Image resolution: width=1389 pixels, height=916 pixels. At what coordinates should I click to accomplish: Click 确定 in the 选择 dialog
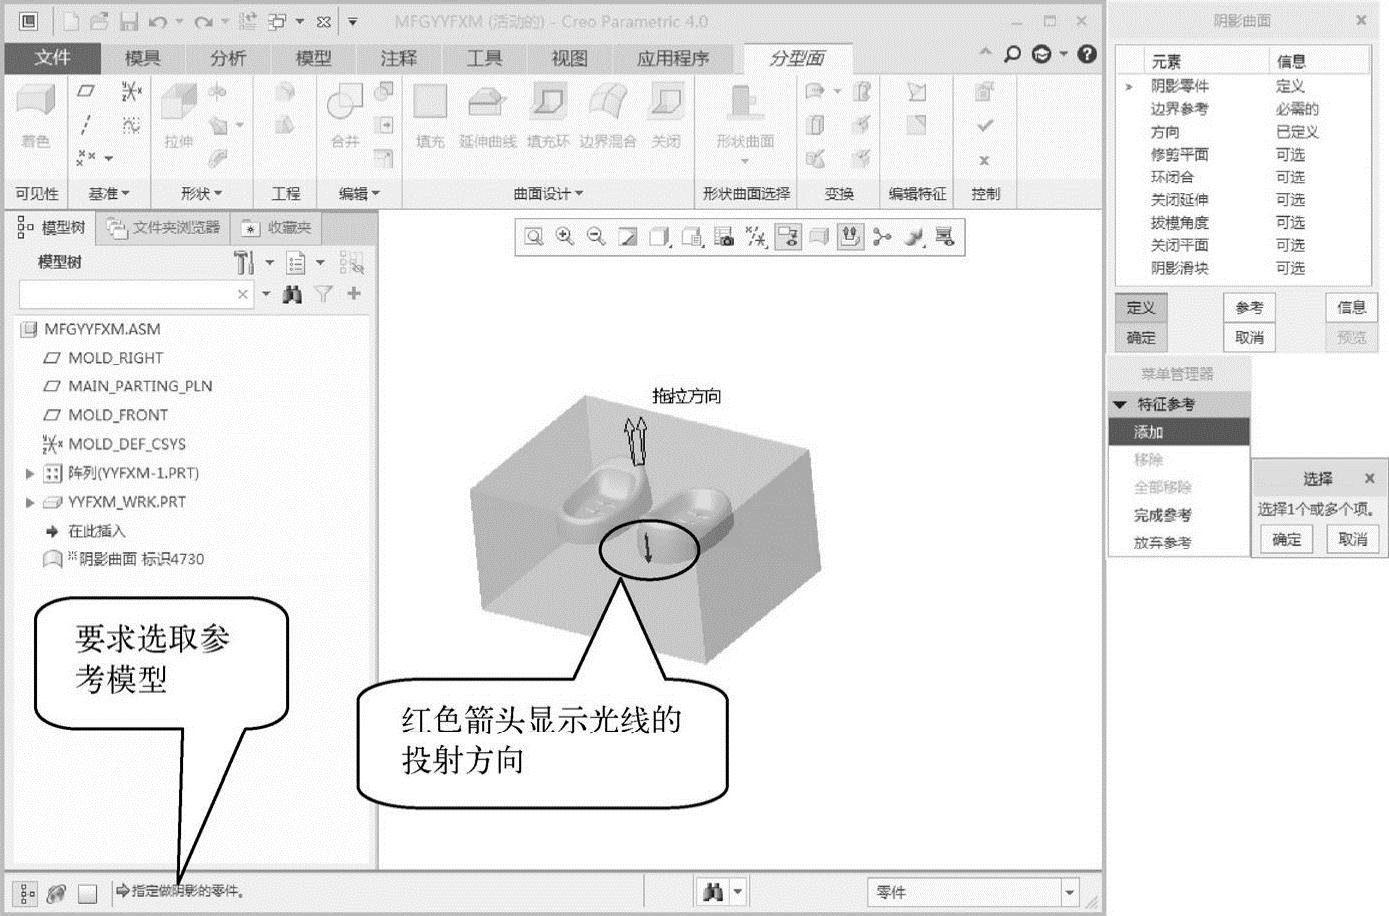(1287, 540)
